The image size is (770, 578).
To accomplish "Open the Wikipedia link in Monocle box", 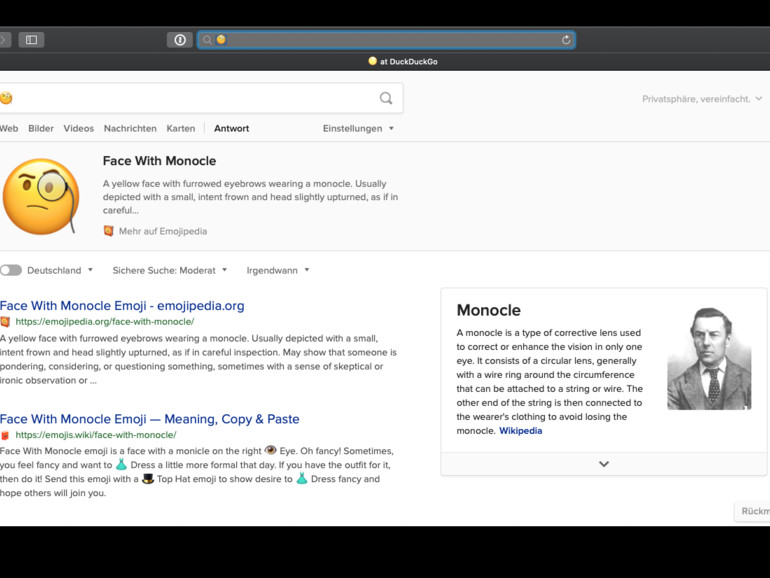I will [x=521, y=431].
